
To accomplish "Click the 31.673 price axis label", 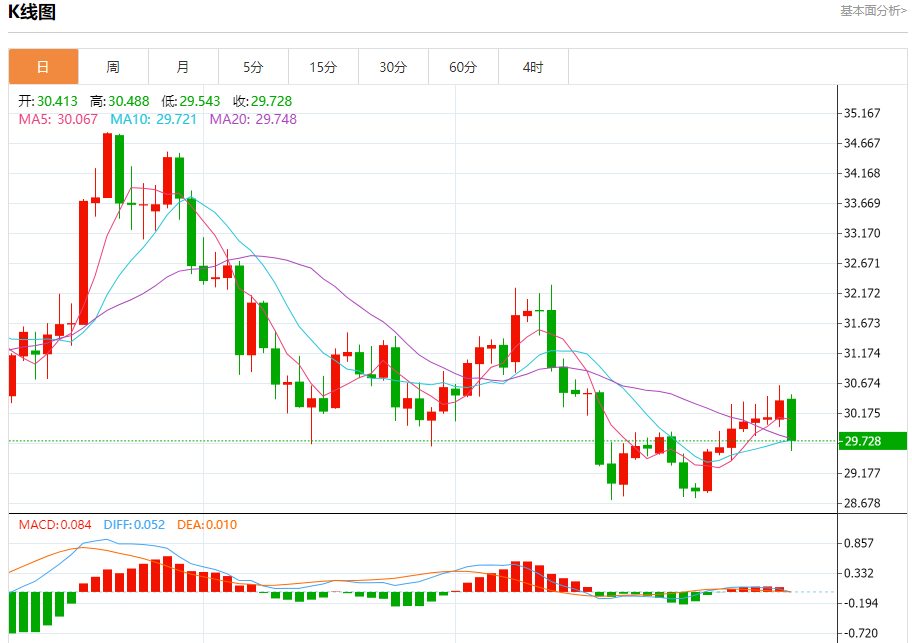I will 862,323.
